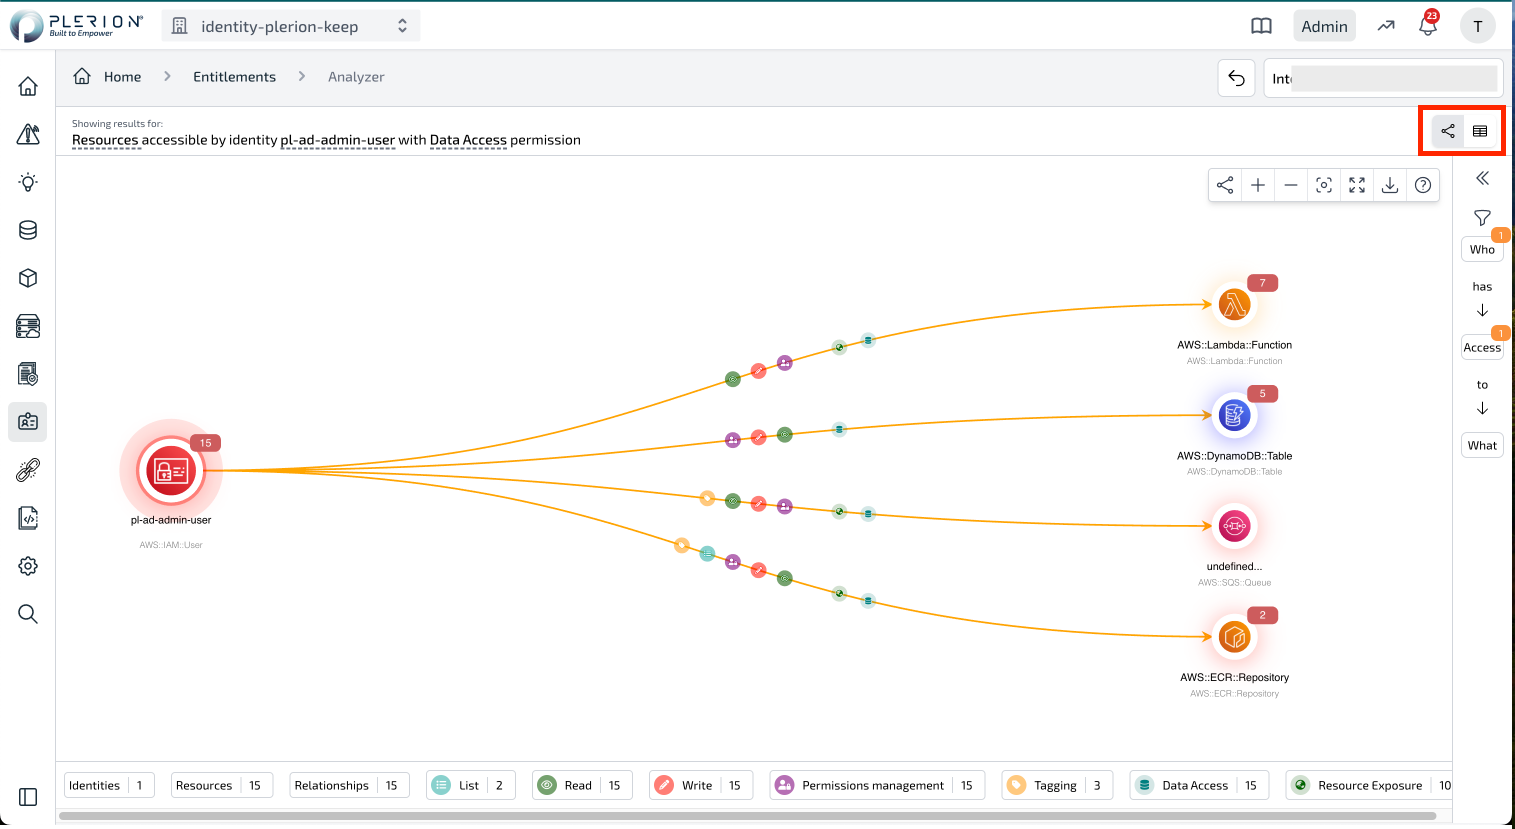The height and width of the screenshot is (829, 1515).
Task: Click the 7 badge on Lambda node
Action: point(1262,283)
